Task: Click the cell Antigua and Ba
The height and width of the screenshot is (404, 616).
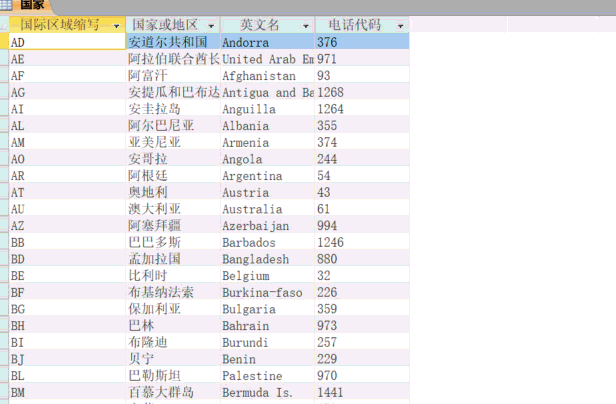Action: point(268,92)
